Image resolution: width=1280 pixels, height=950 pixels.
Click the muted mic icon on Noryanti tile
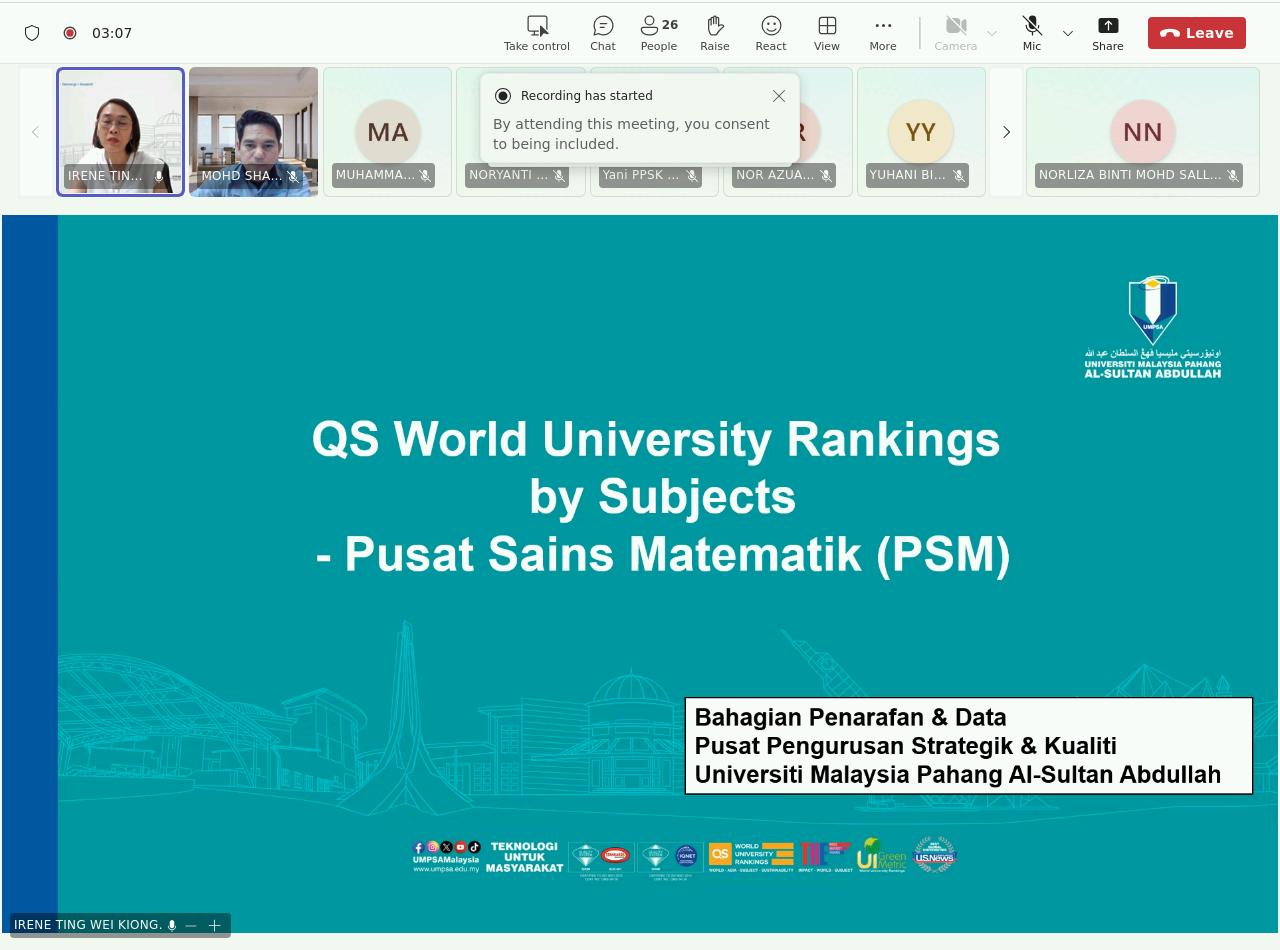click(559, 176)
